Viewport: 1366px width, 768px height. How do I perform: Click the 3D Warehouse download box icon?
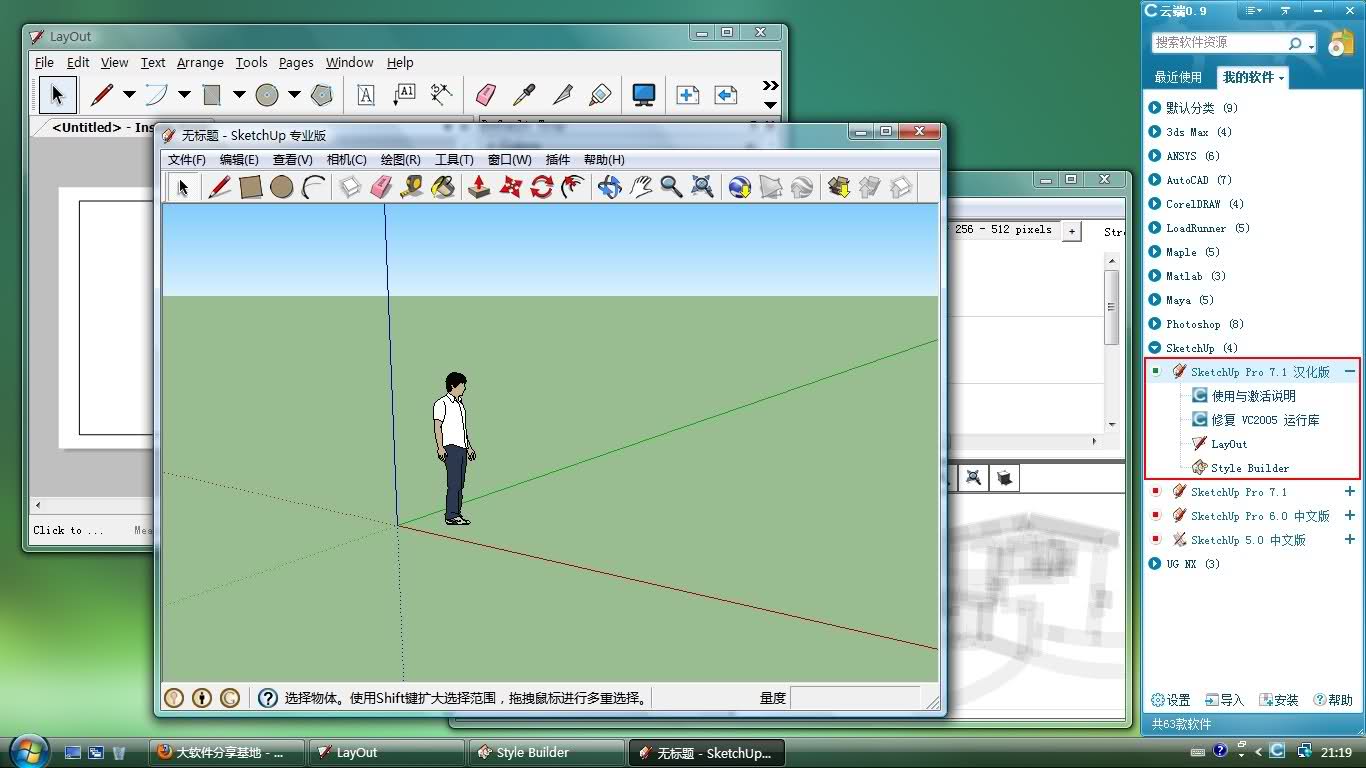coord(838,187)
